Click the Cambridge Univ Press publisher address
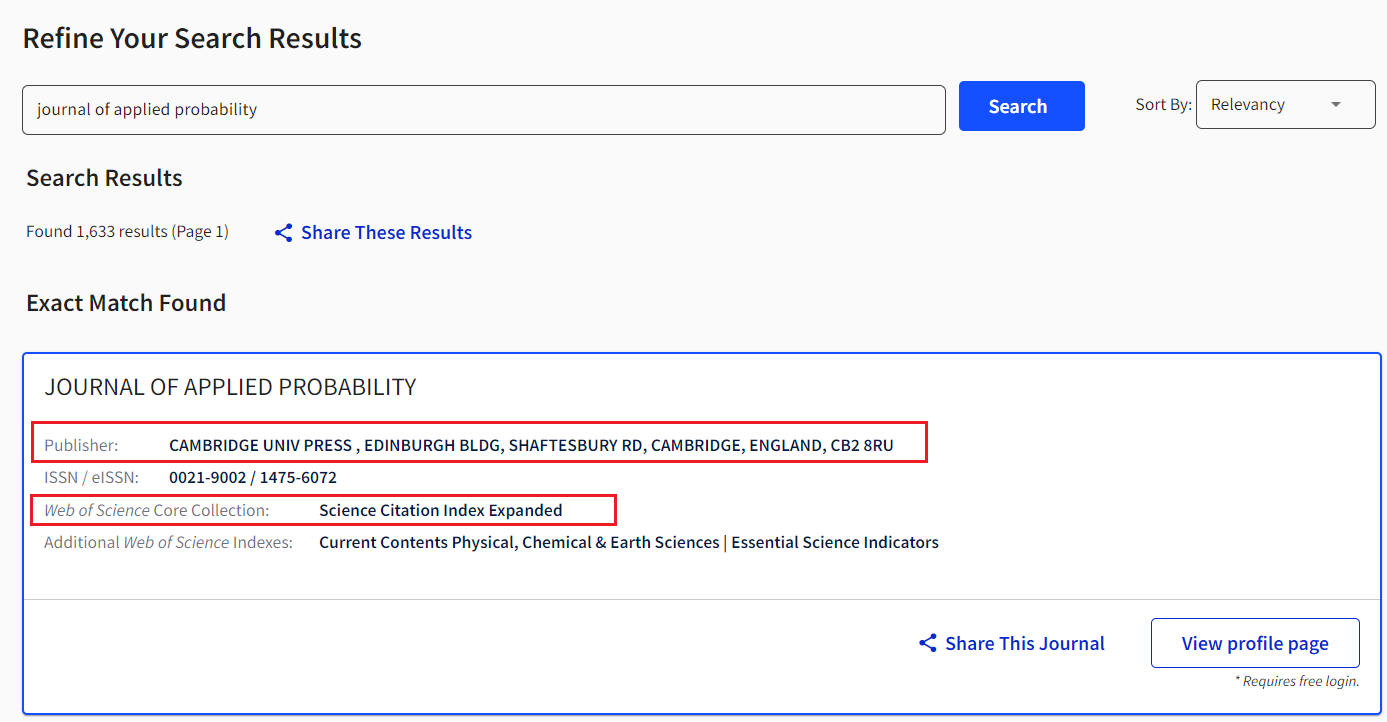Viewport: 1387px width, 722px height. (531, 445)
